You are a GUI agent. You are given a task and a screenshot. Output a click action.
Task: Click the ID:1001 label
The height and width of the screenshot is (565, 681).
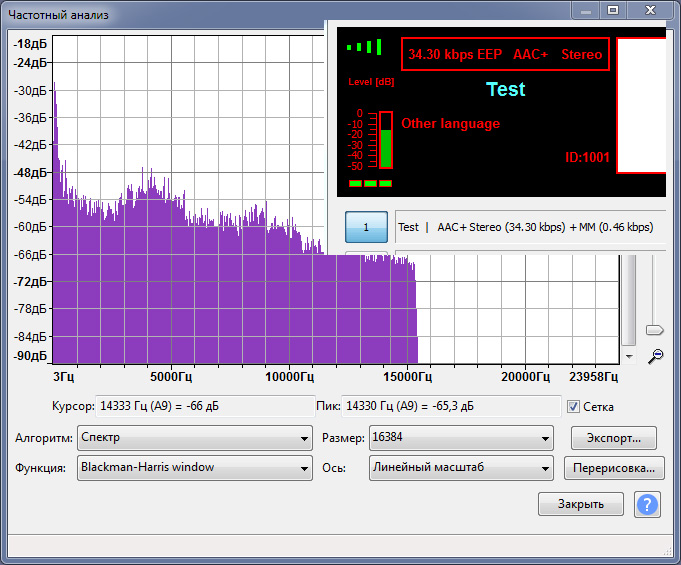(x=587, y=157)
